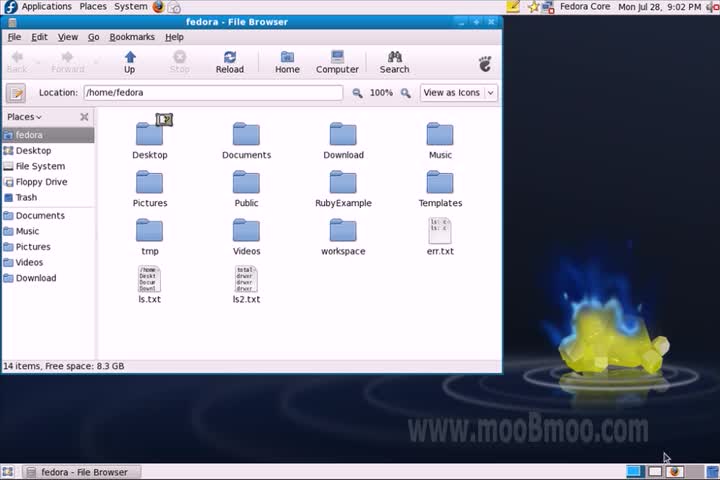This screenshot has width=720, height=480.
Task: Click the sticky notes icon in top panel
Action: pos(513,6)
